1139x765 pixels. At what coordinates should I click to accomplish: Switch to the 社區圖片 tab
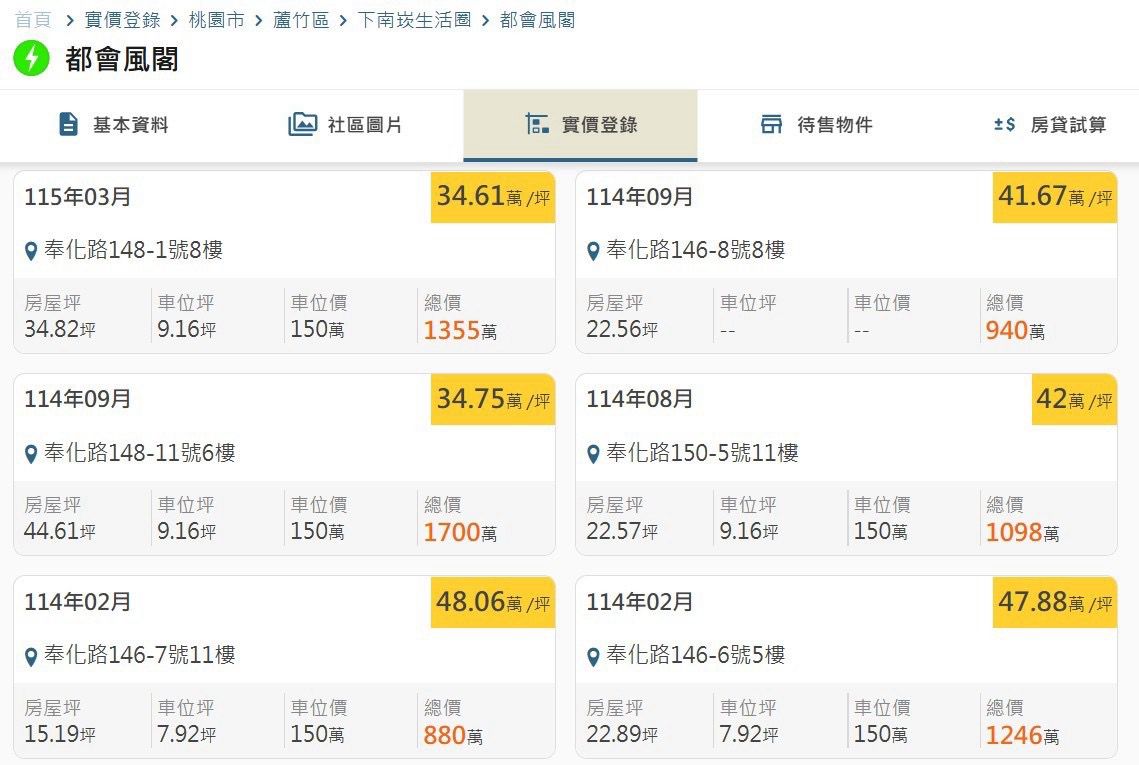pos(346,125)
